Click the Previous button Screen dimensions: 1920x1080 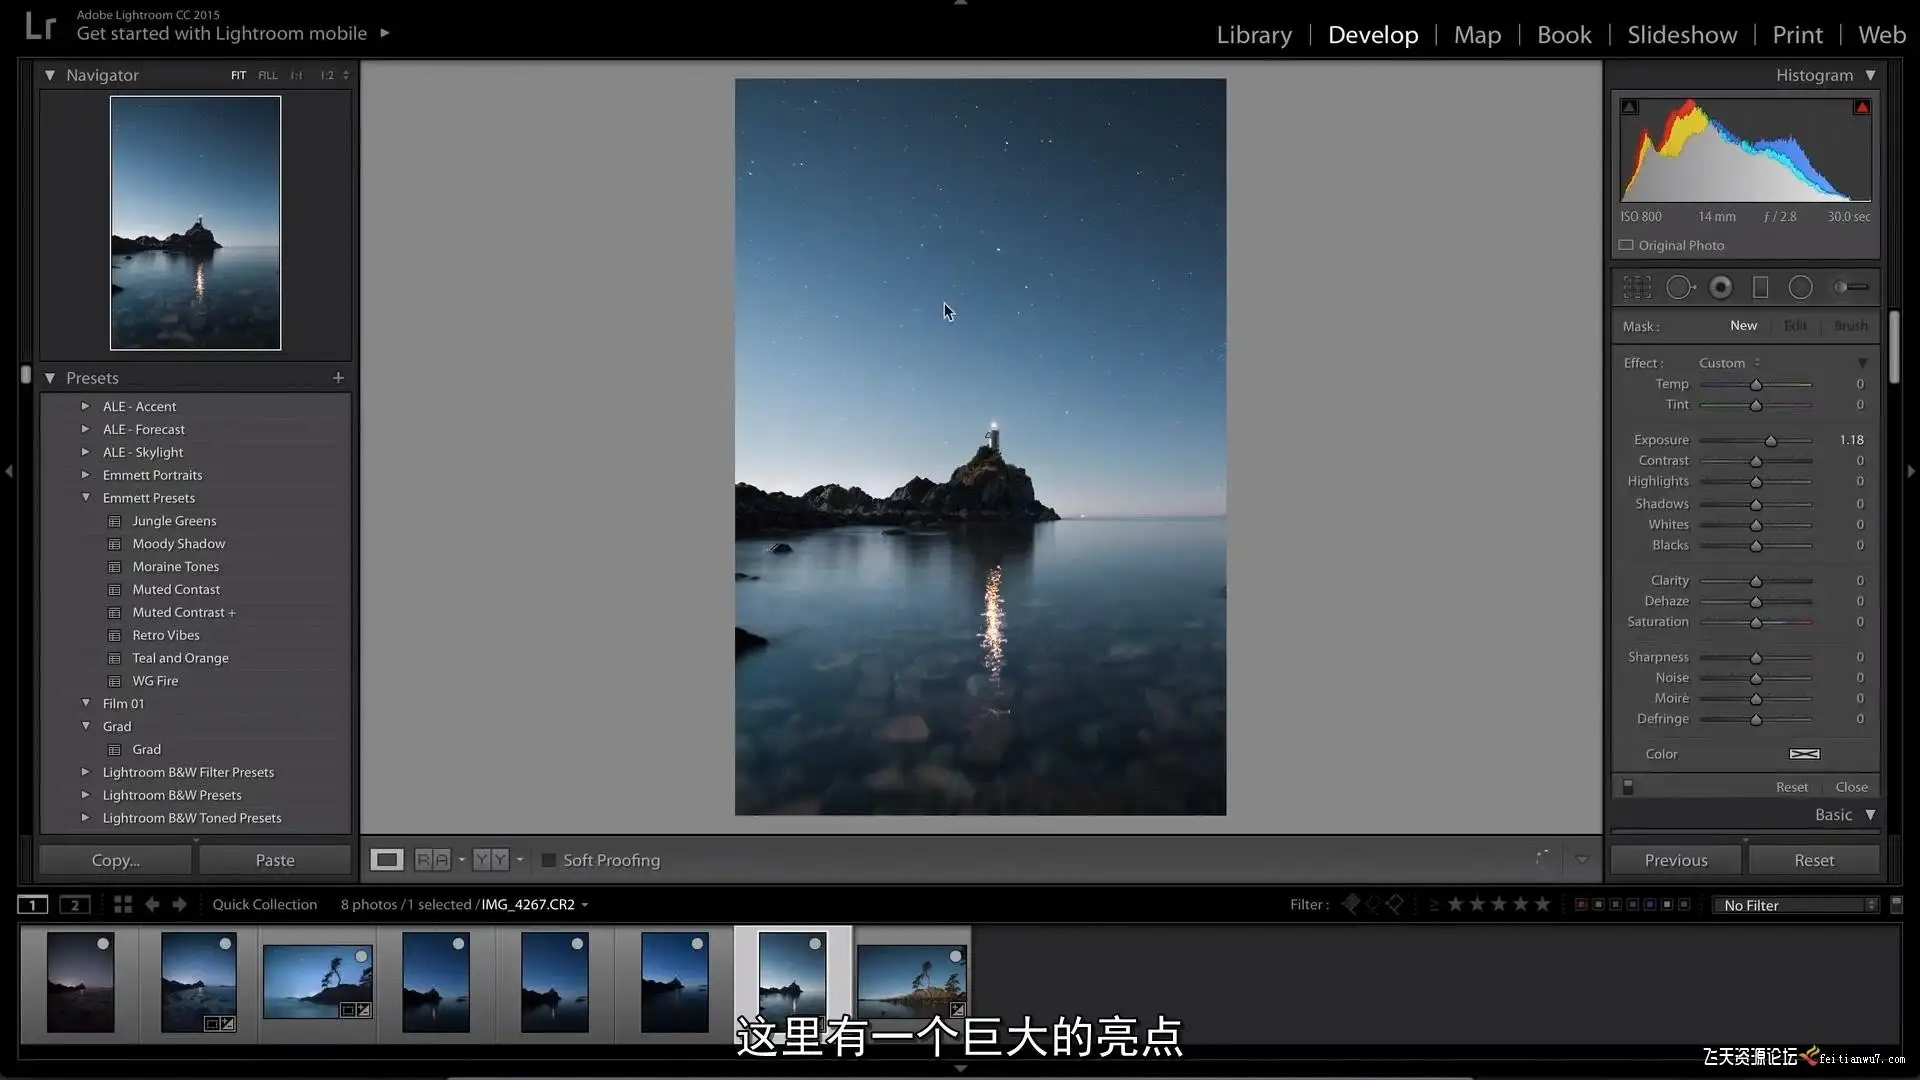(1676, 860)
